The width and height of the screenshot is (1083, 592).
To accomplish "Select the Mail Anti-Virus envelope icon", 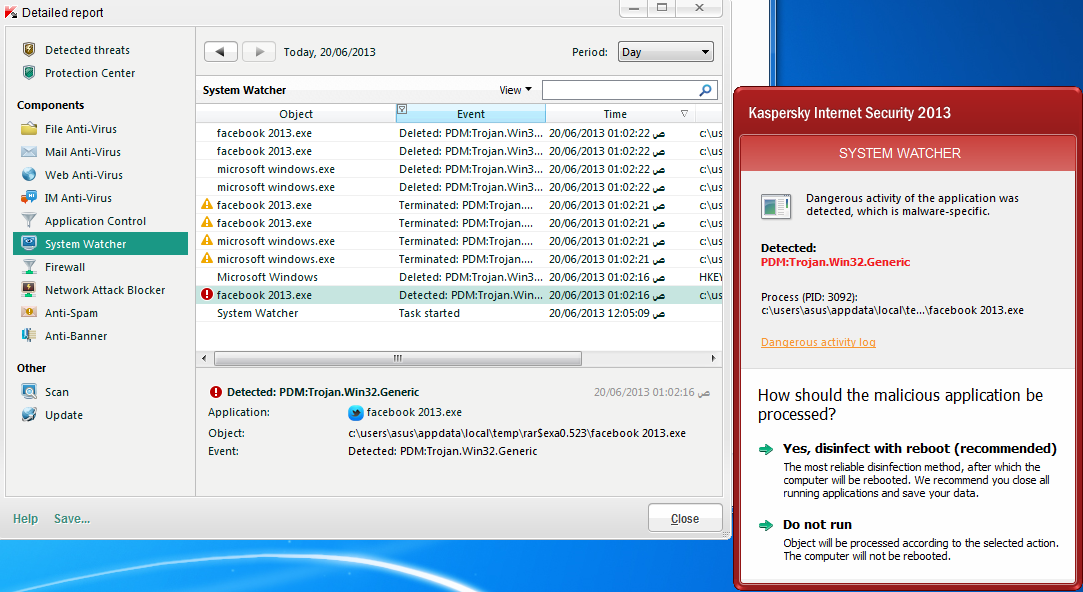I will pos(29,151).
